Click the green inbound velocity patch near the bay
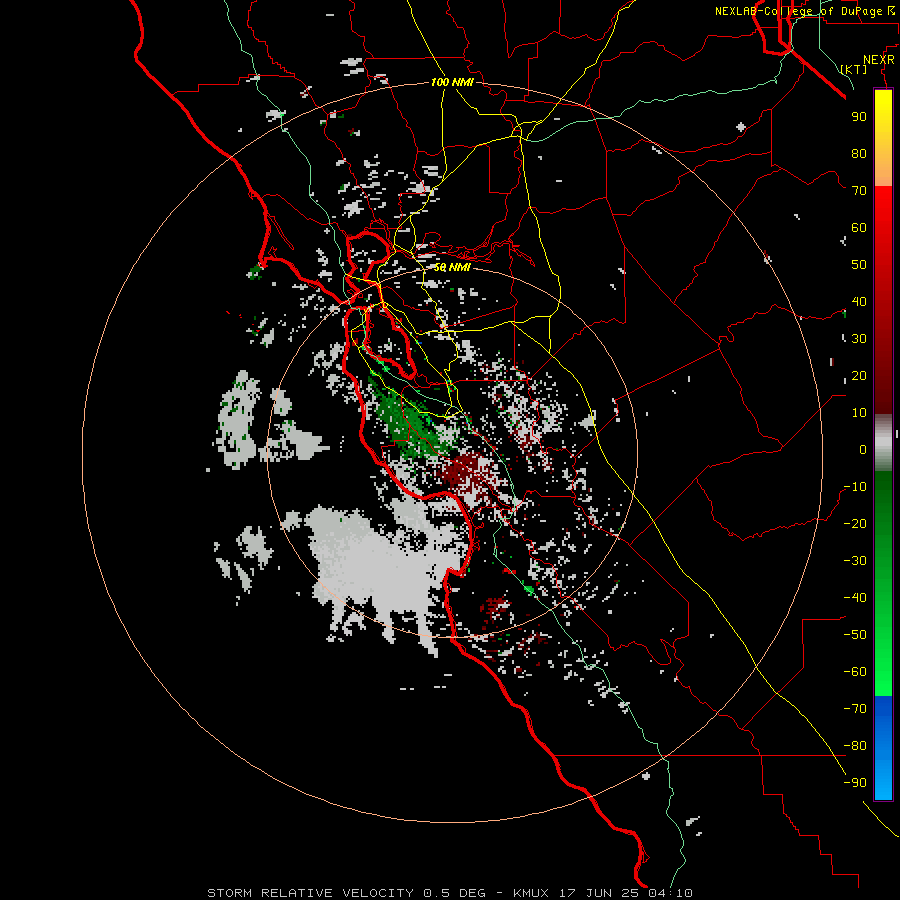The image size is (900, 900). 410,423
